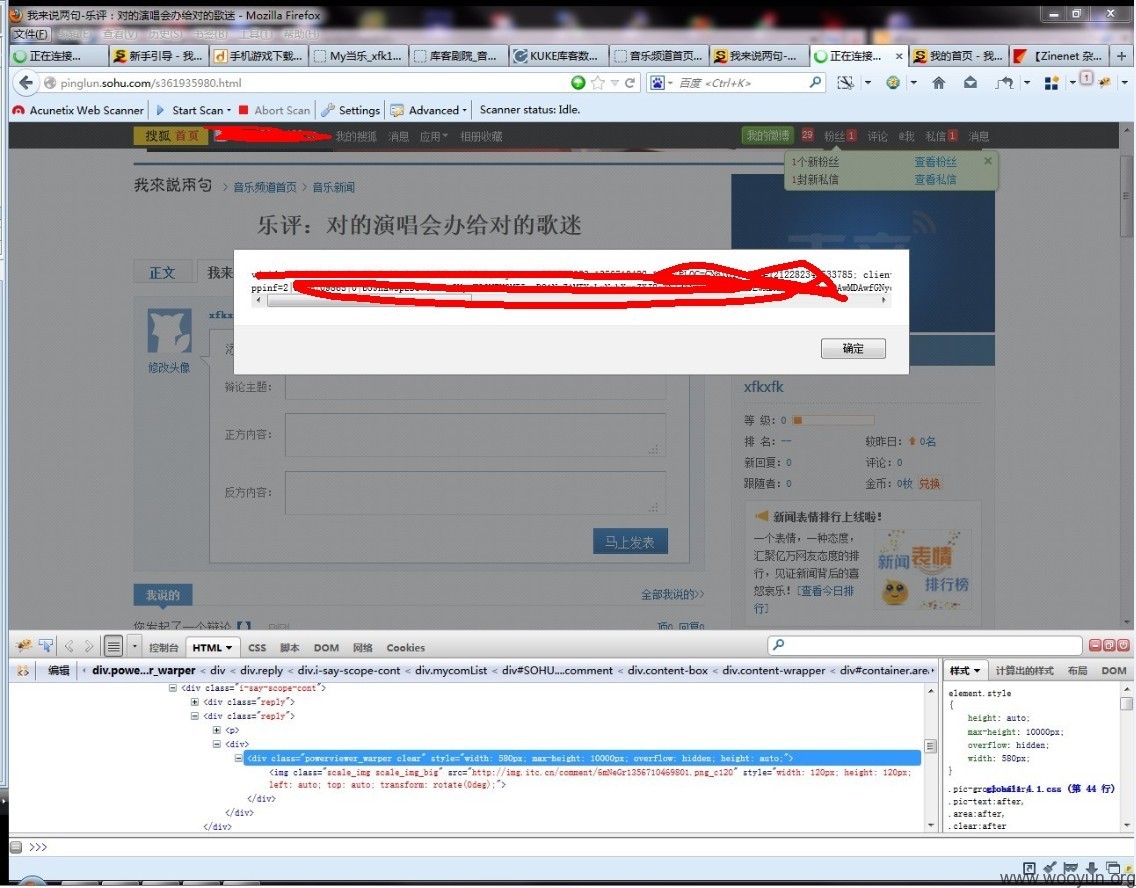
Task: Switch to the 网络 network tab
Action: [x=362, y=648]
